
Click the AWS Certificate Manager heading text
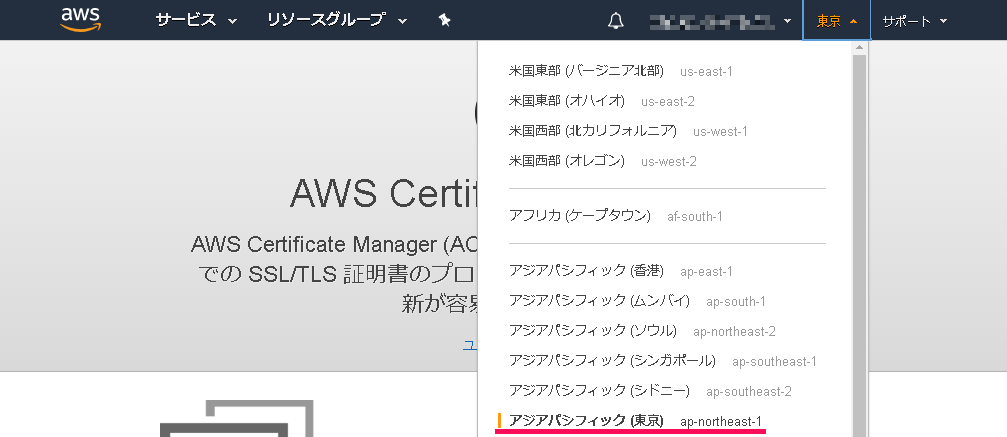tap(383, 193)
